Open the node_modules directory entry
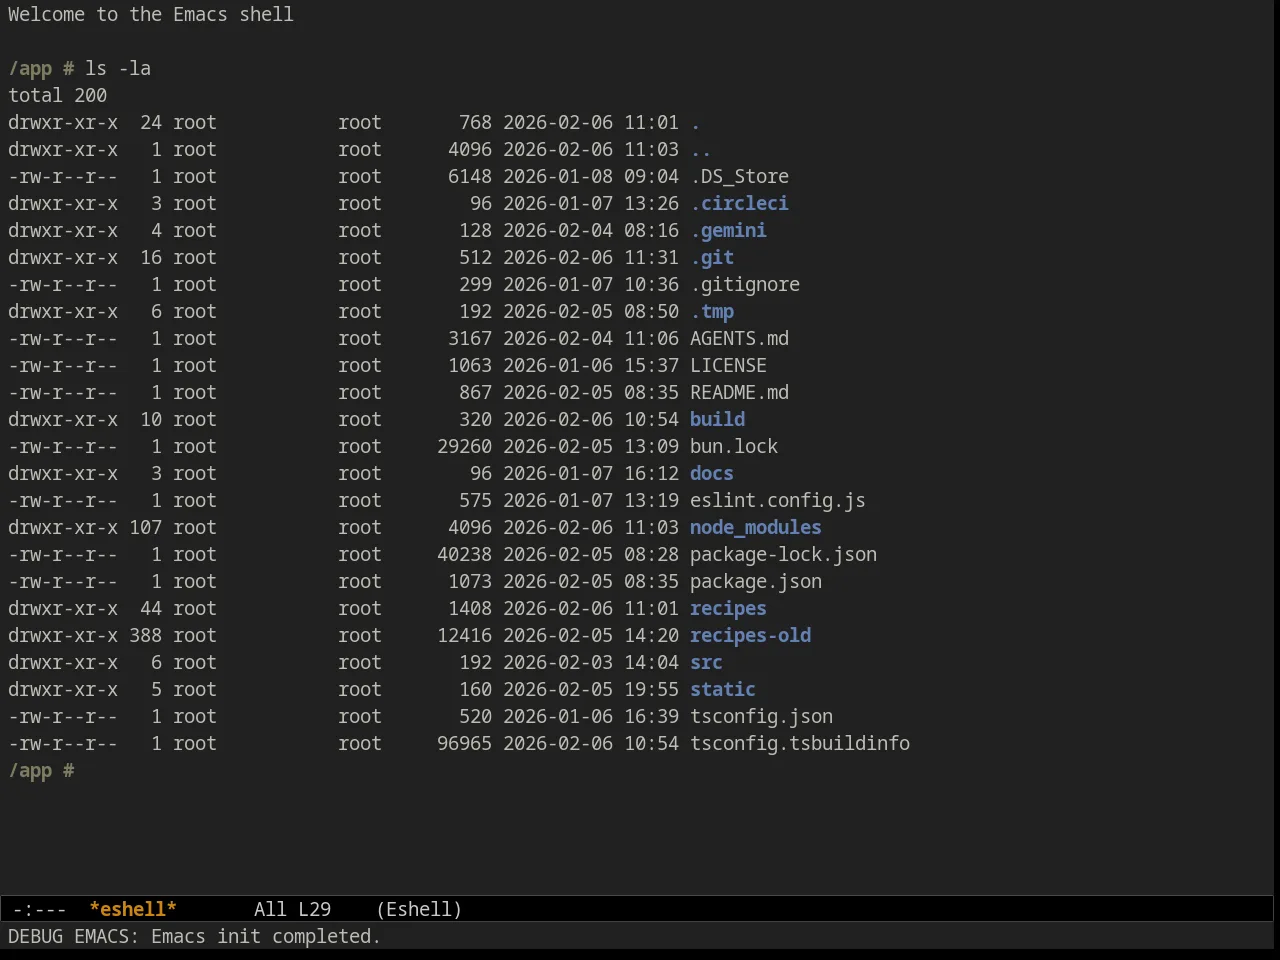This screenshot has height=960, width=1280. 756,527
